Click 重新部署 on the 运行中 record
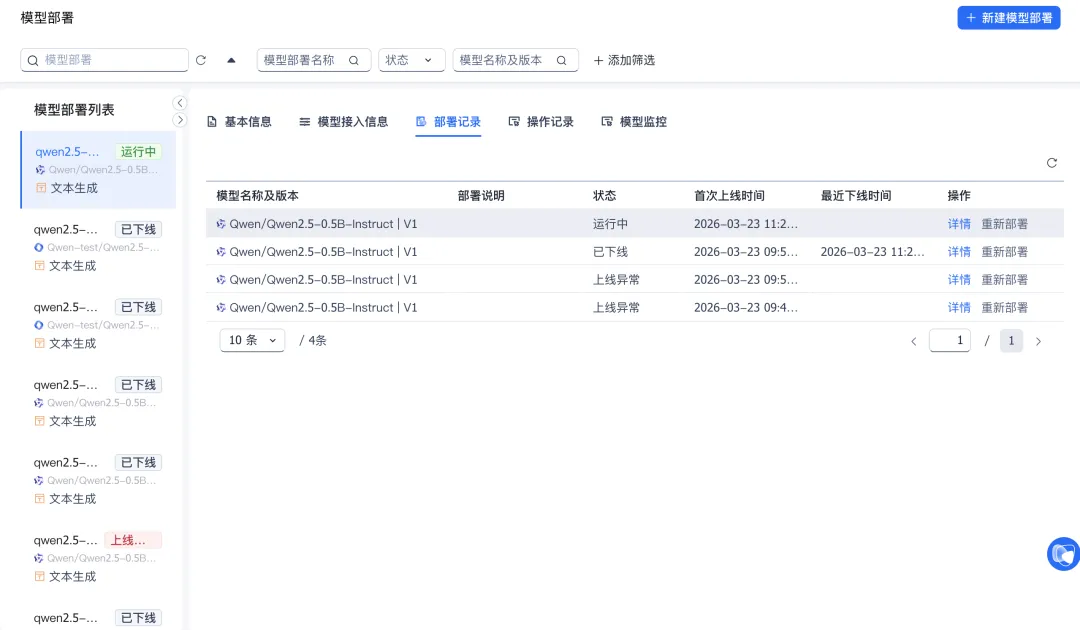 [x=1004, y=224]
